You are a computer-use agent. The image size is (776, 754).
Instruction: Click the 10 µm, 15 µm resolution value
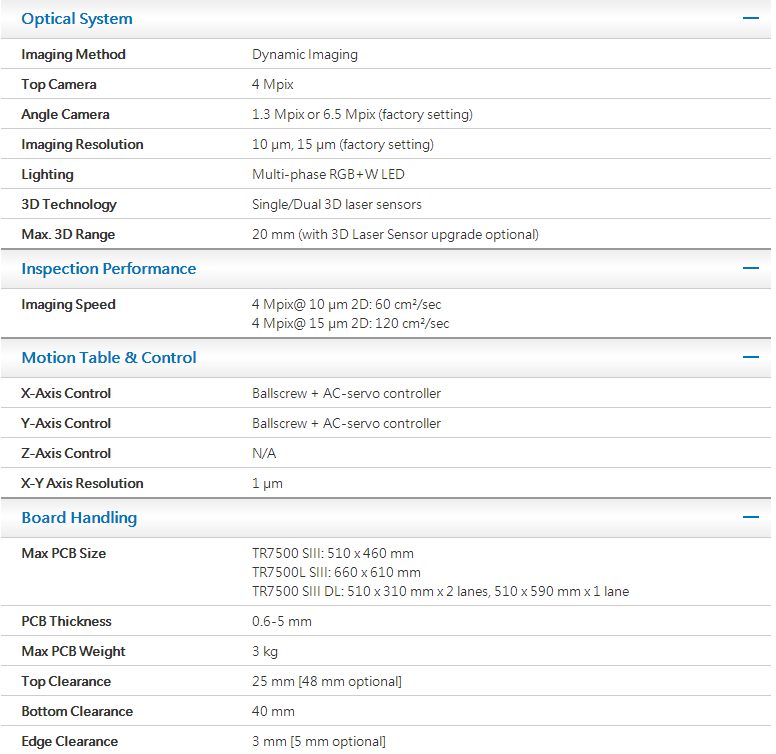tap(343, 144)
